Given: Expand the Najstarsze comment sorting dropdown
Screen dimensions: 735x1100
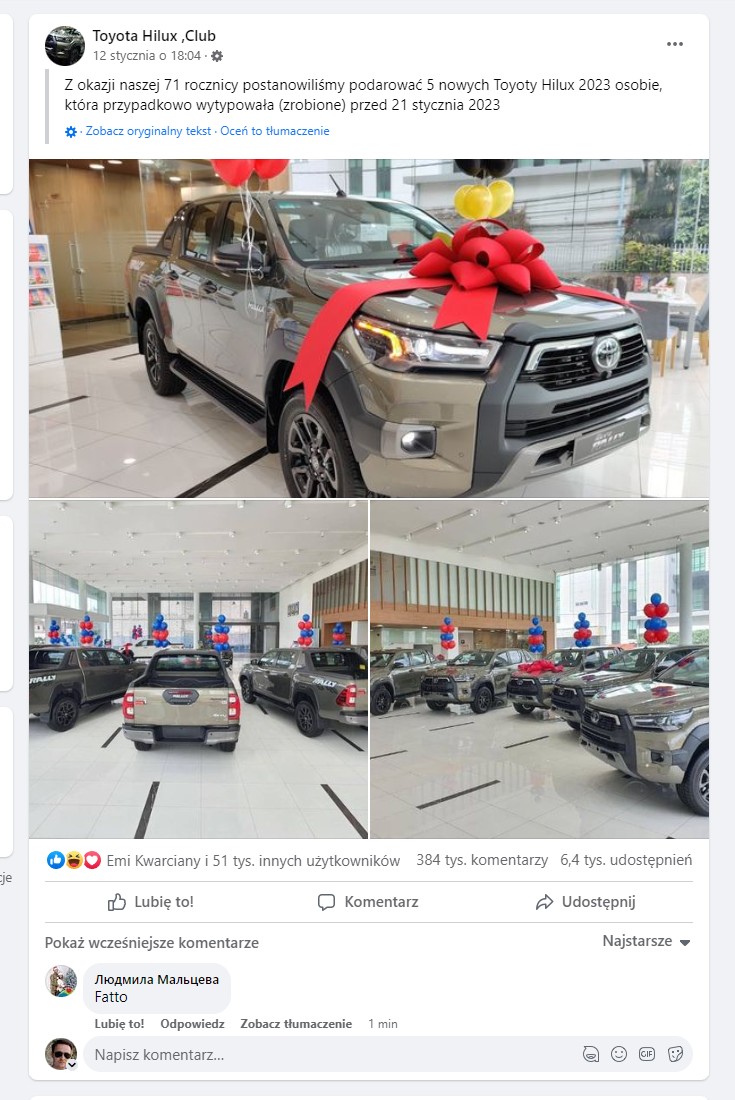Looking at the screenshot, I should 646,941.
